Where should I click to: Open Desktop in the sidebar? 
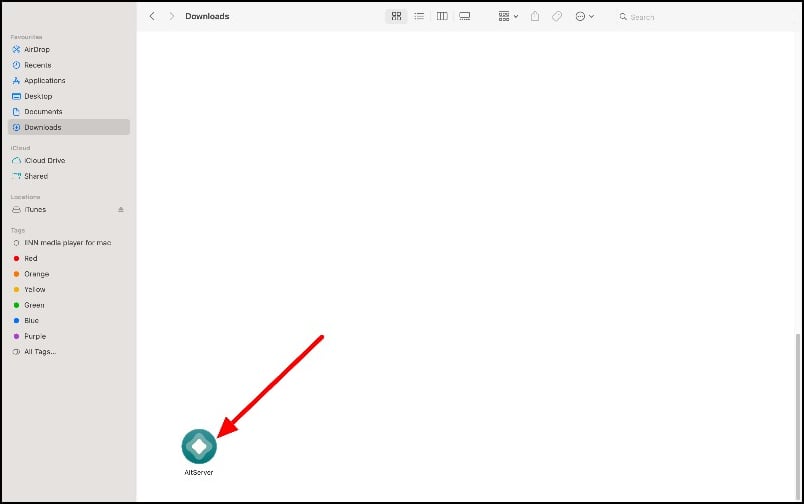click(x=69, y=96)
